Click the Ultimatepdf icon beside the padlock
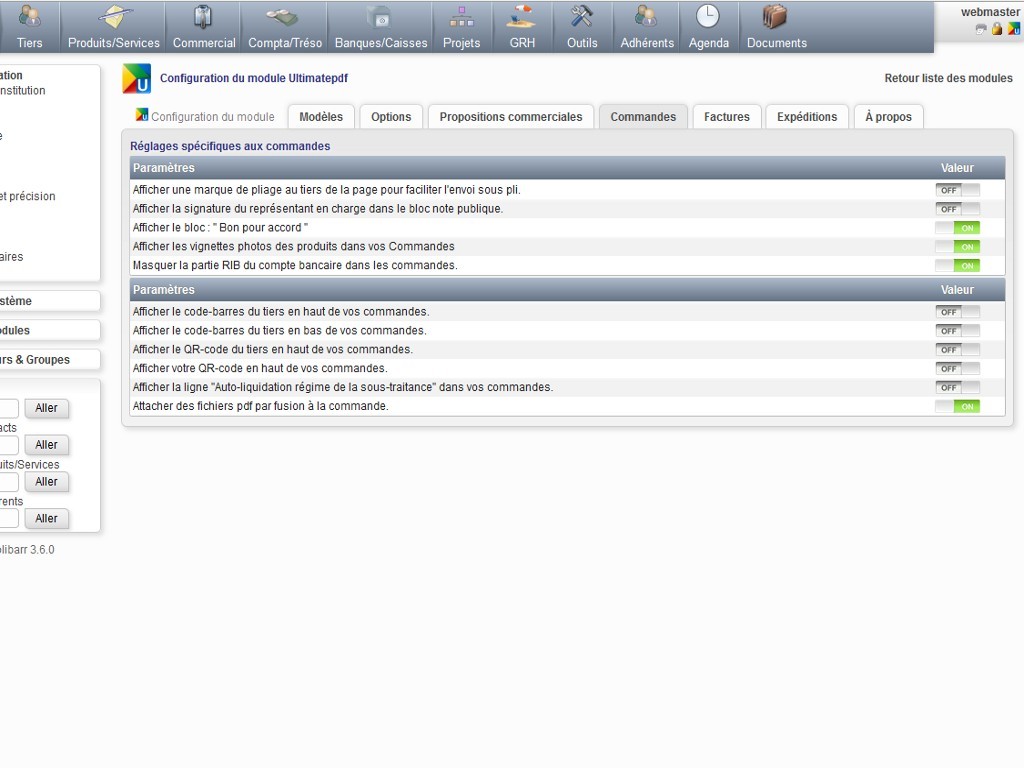1024x768 pixels. tap(1014, 29)
